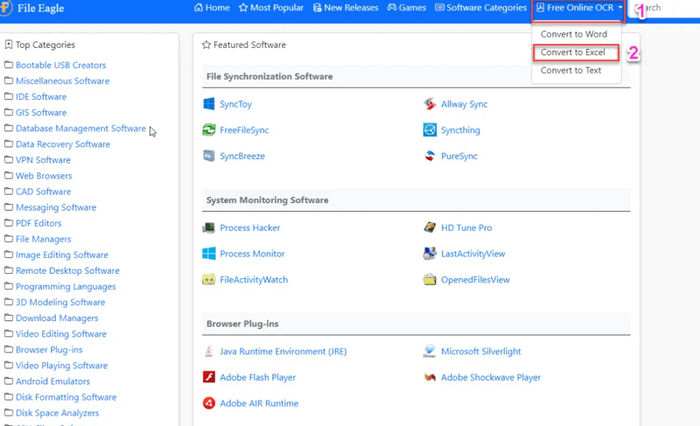700x426 pixels.
Task: Open the Adobe Shockwave Player link
Action: tap(491, 377)
